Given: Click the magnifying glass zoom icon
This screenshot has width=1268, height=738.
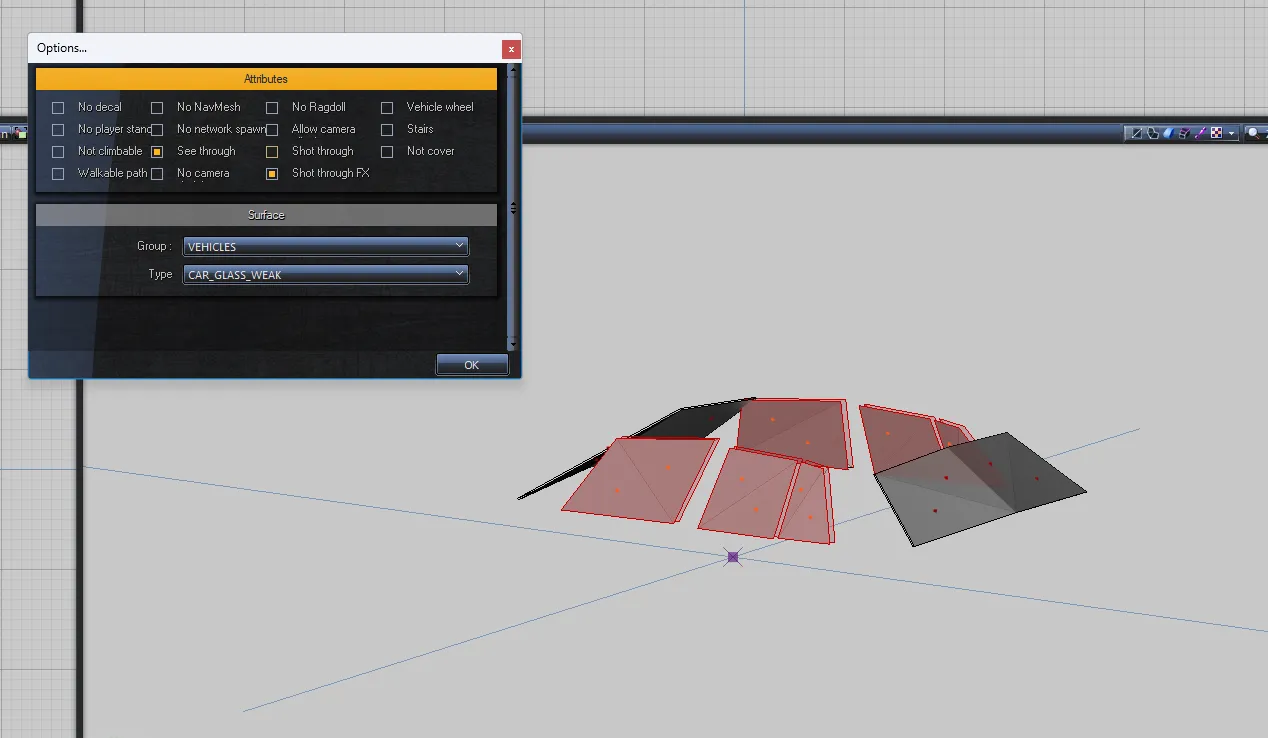Looking at the screenshot, I should click(x=1254, y=133).
